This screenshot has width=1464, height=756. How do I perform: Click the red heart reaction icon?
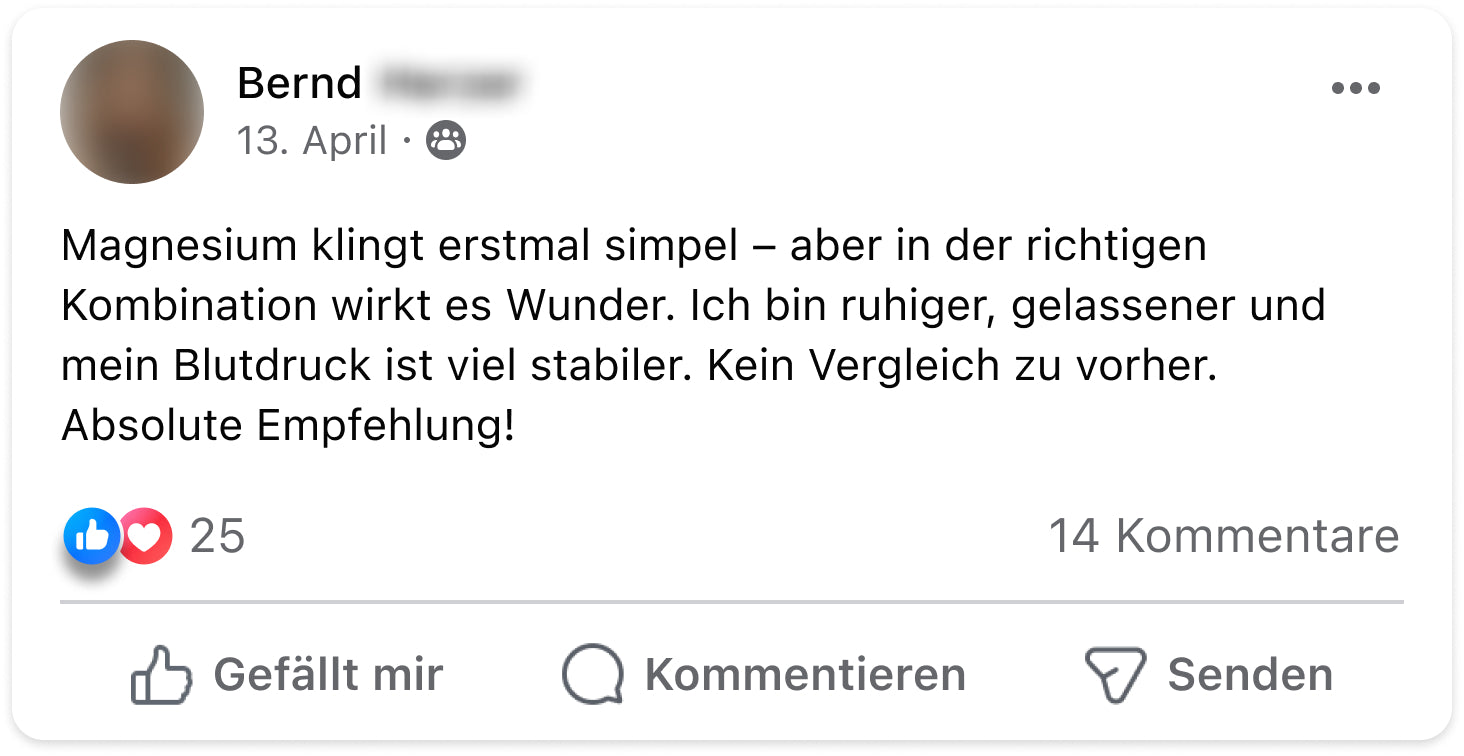146,537
